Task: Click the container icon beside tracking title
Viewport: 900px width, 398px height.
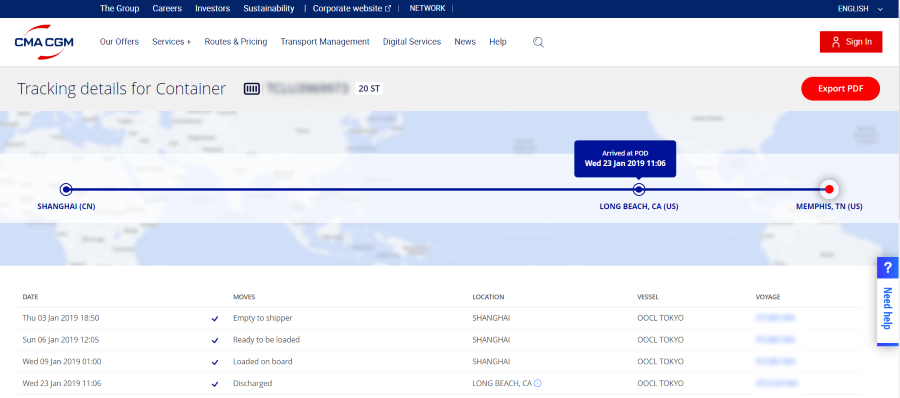Action: (251, 89)
